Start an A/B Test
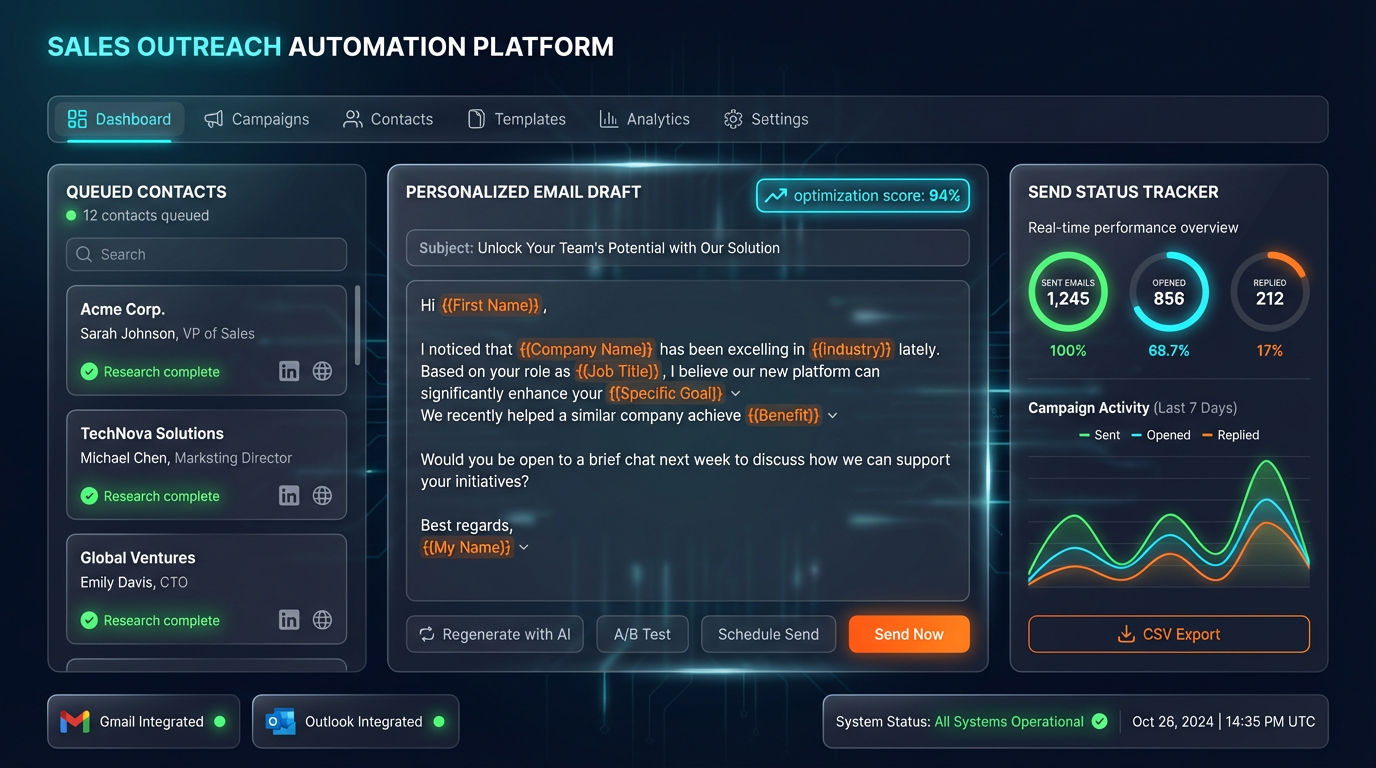Viewport: 1376px width, 768px height. coord(642,633)
